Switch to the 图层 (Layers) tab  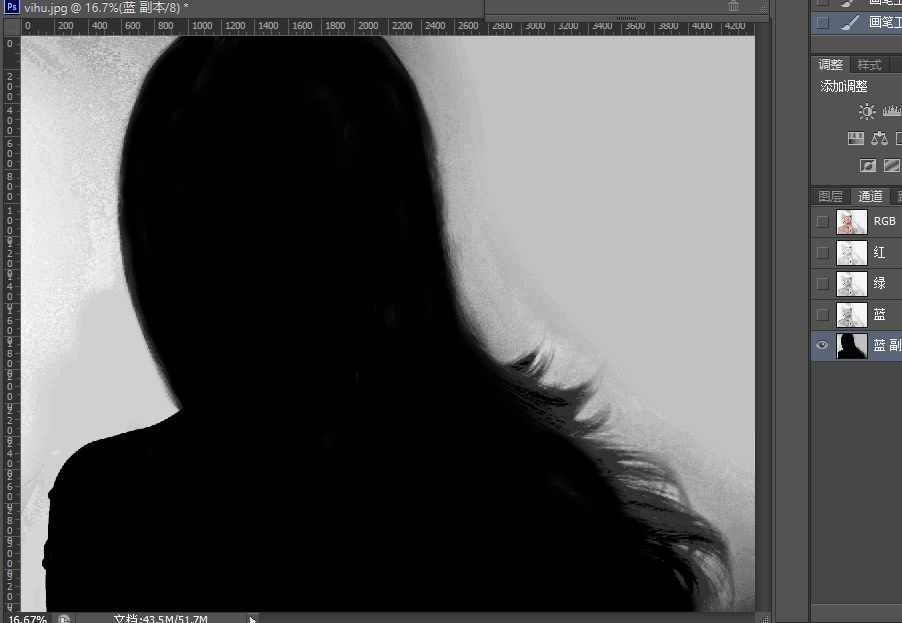tap(830, 196)
